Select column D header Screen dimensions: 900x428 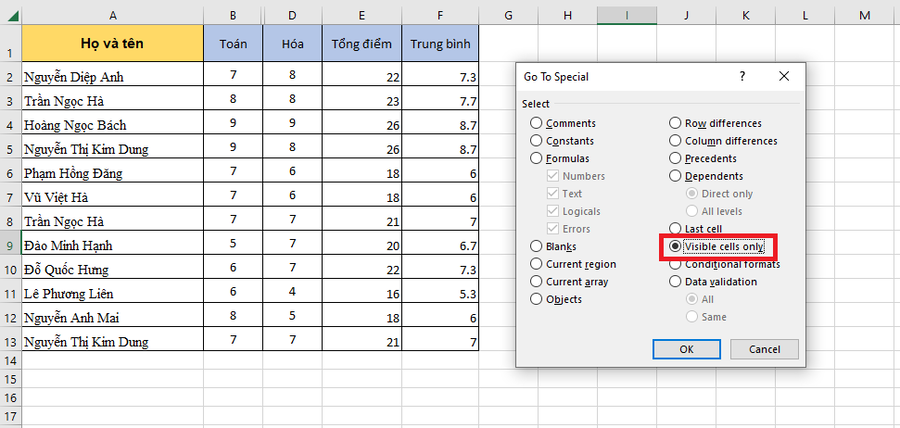pyautogui.click(x=292, y=15)
